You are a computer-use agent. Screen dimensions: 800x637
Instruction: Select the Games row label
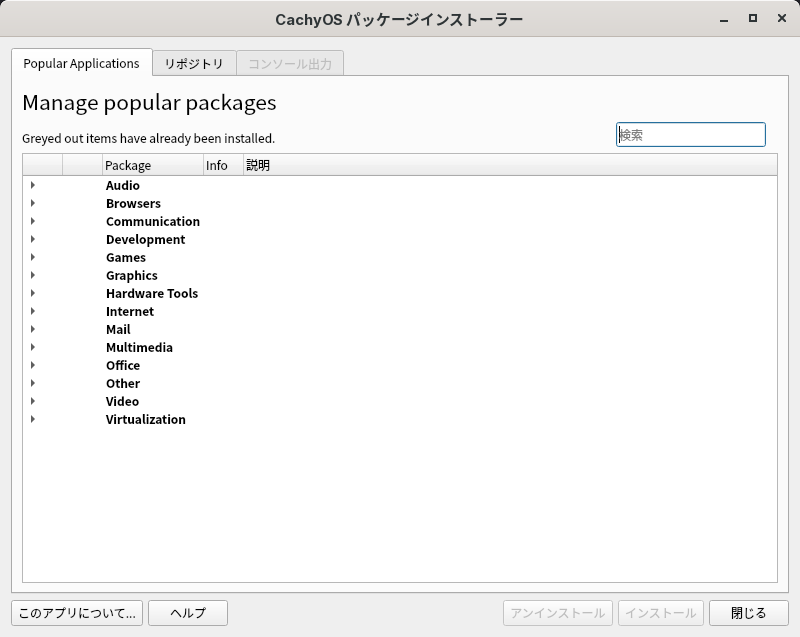[126, 258]
